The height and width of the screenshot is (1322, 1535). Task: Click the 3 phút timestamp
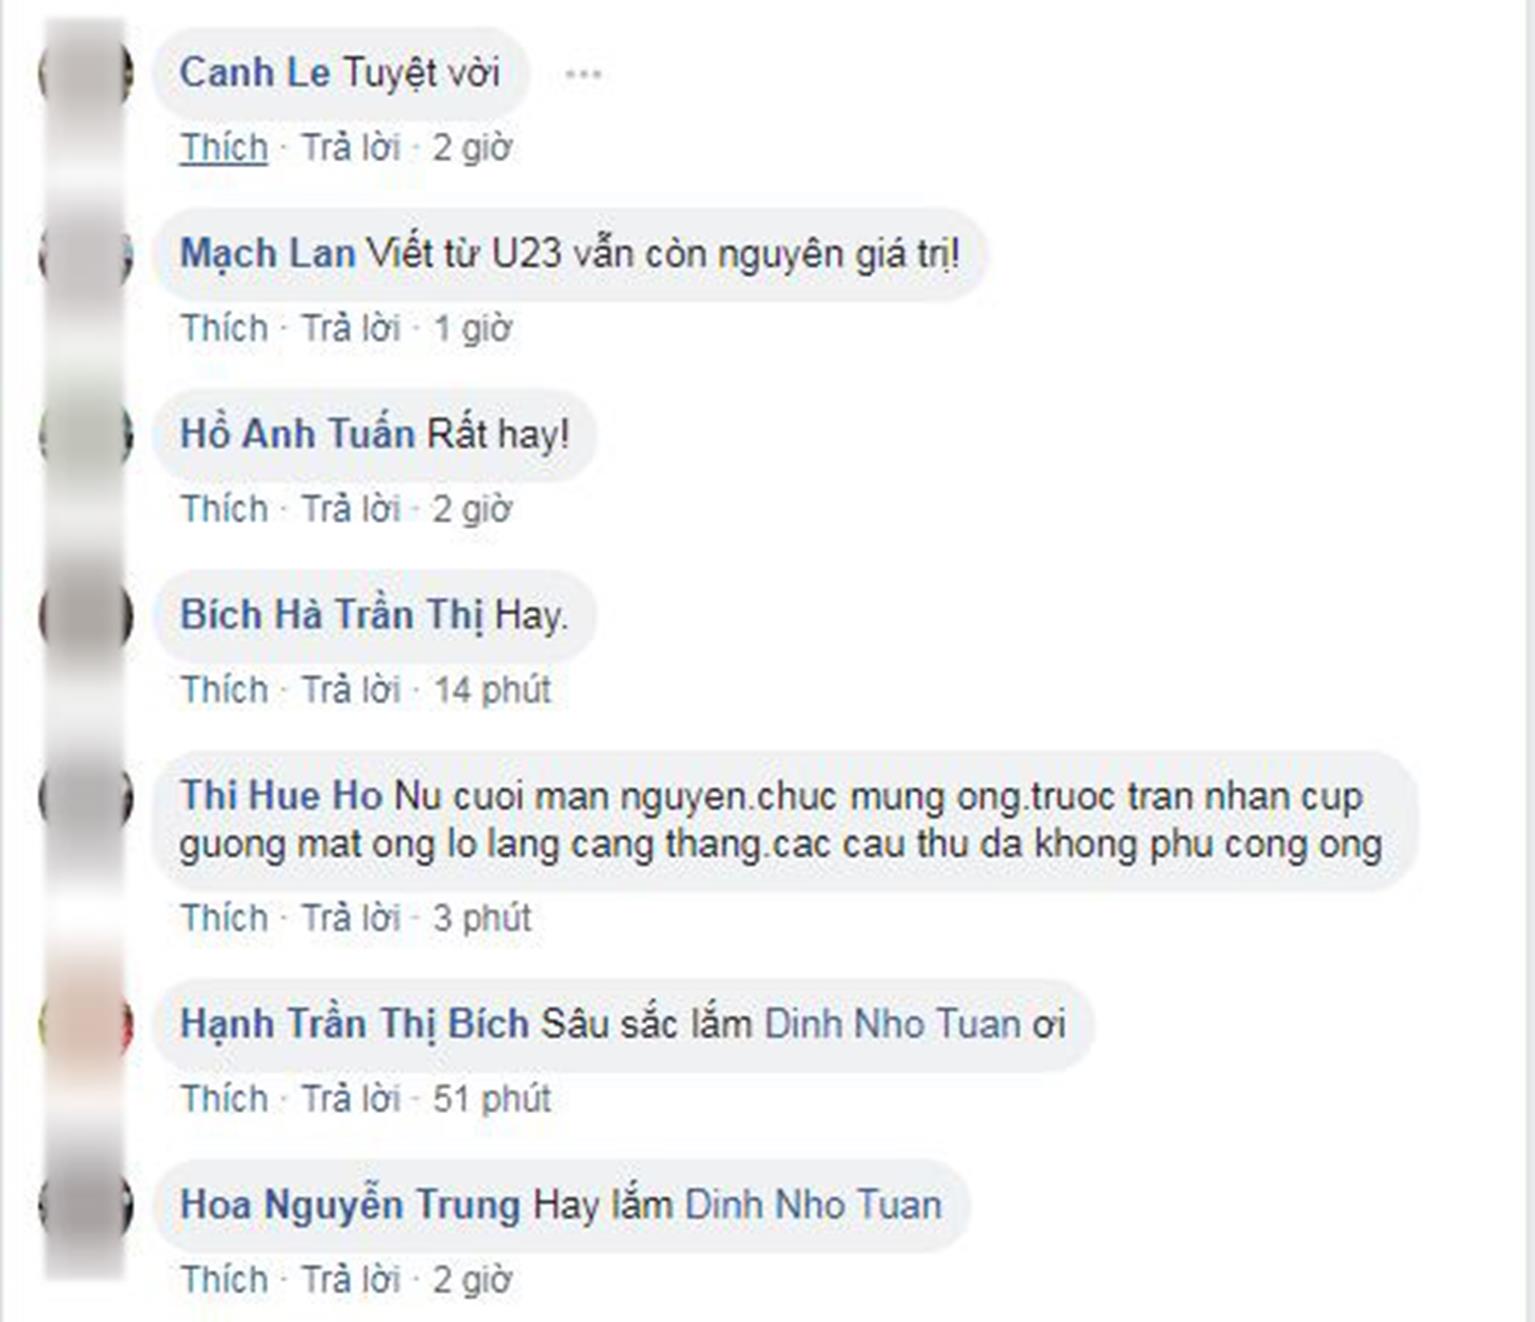pos(482,918)
